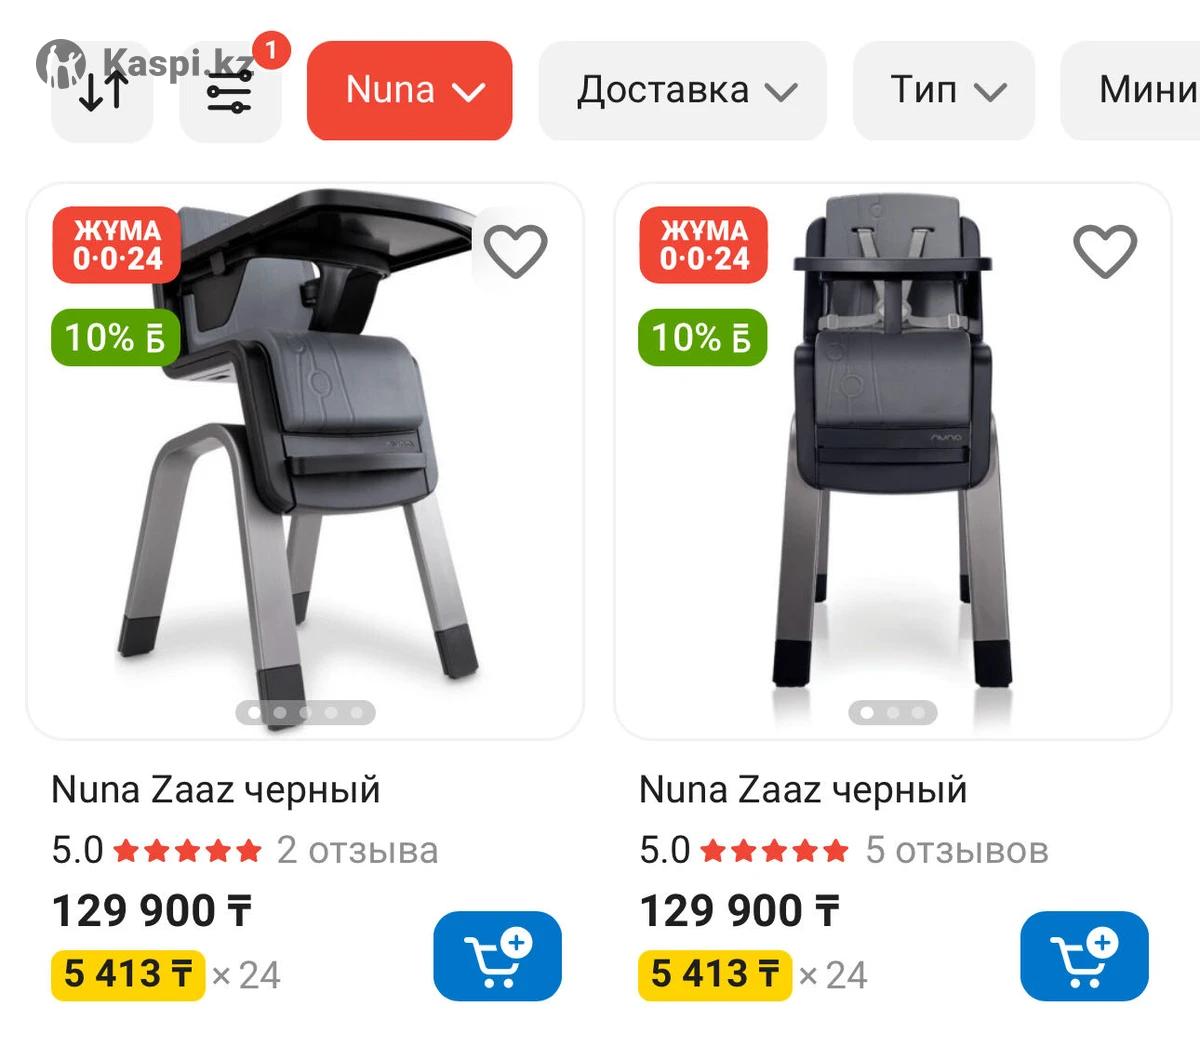
Task: Expand the Тип filter dropdown
Action: (x=944, y=91)
